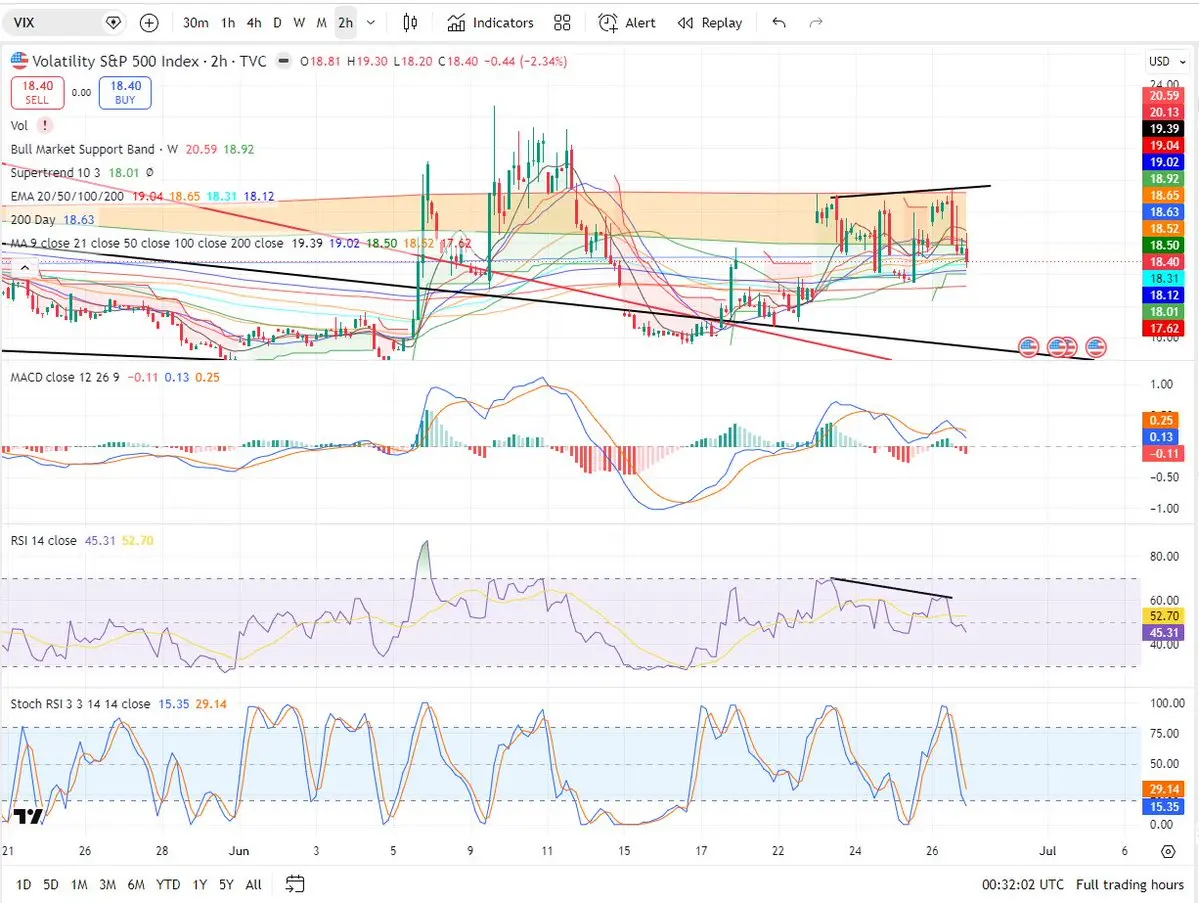Screen dimensions: 1199x903
Task: Set date range to 5Y
Action: point(226,885)
